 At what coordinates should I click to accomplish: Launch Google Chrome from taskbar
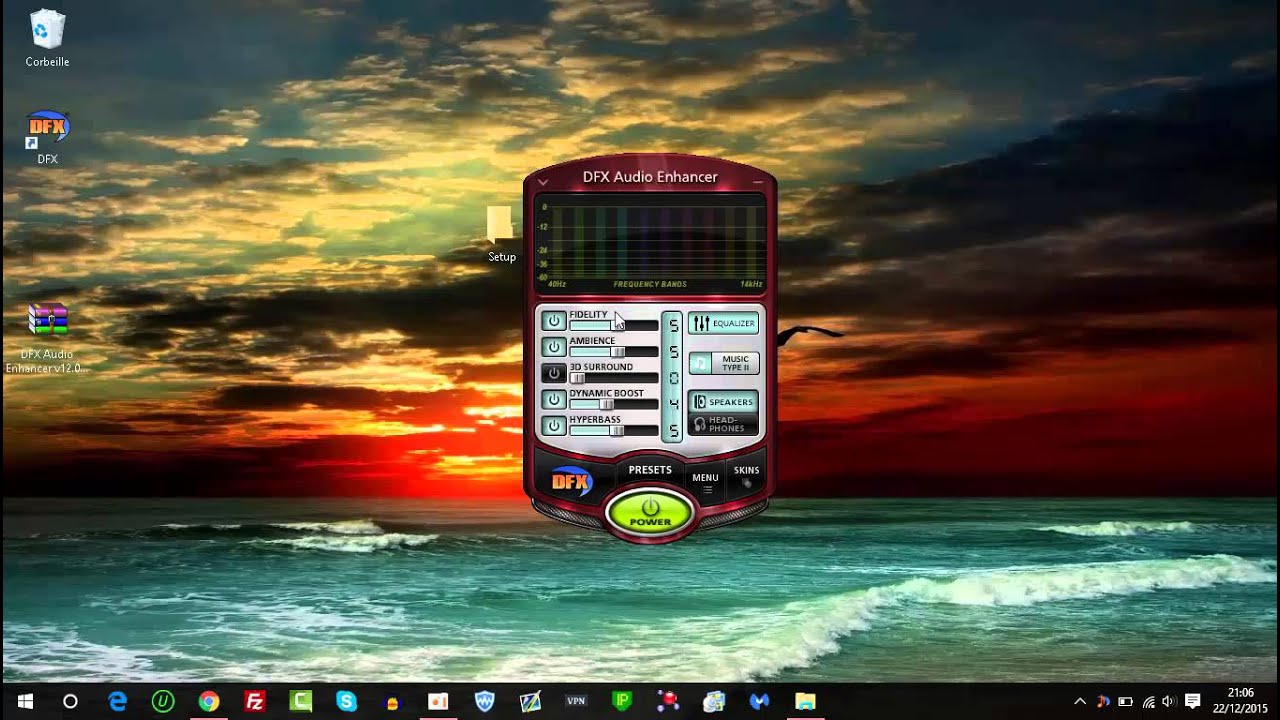click(209, 702)
